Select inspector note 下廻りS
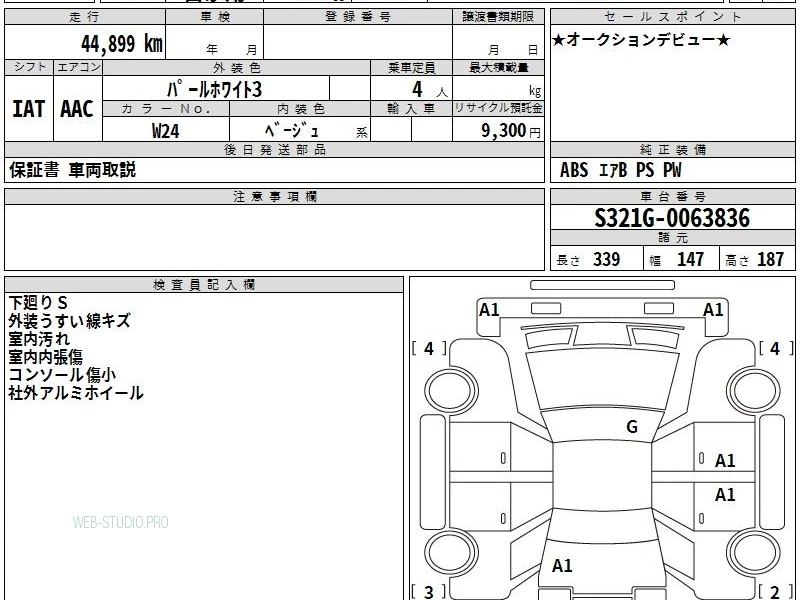Image resolution: width=800 pixels, height=600 pixels. click(x=38, y=303)
